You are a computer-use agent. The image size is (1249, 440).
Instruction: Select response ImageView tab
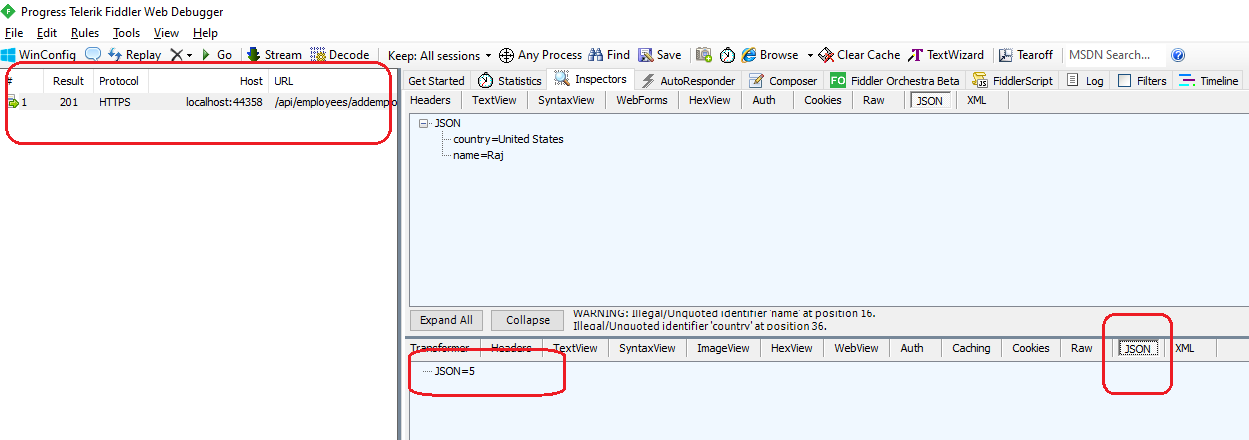(x=723, y=348)
